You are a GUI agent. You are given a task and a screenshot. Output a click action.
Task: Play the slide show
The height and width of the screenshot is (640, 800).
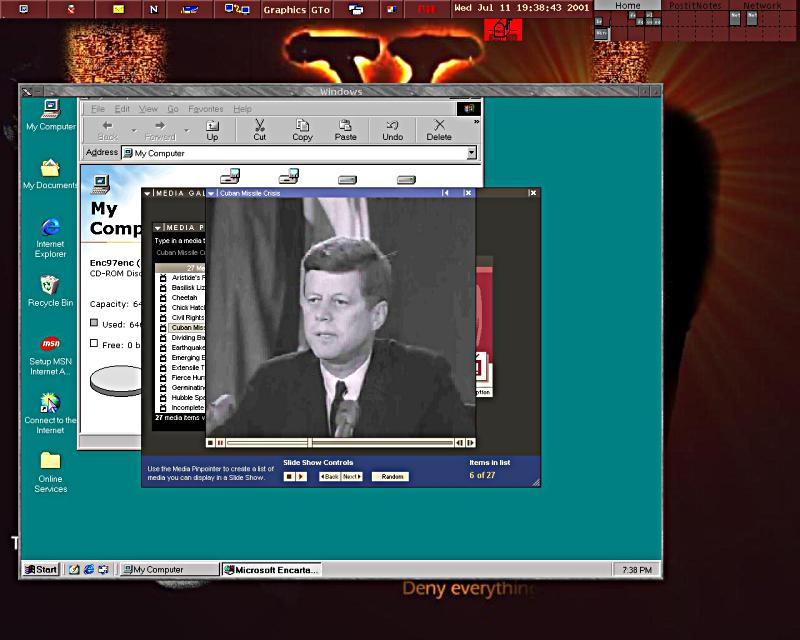[301, 477]
